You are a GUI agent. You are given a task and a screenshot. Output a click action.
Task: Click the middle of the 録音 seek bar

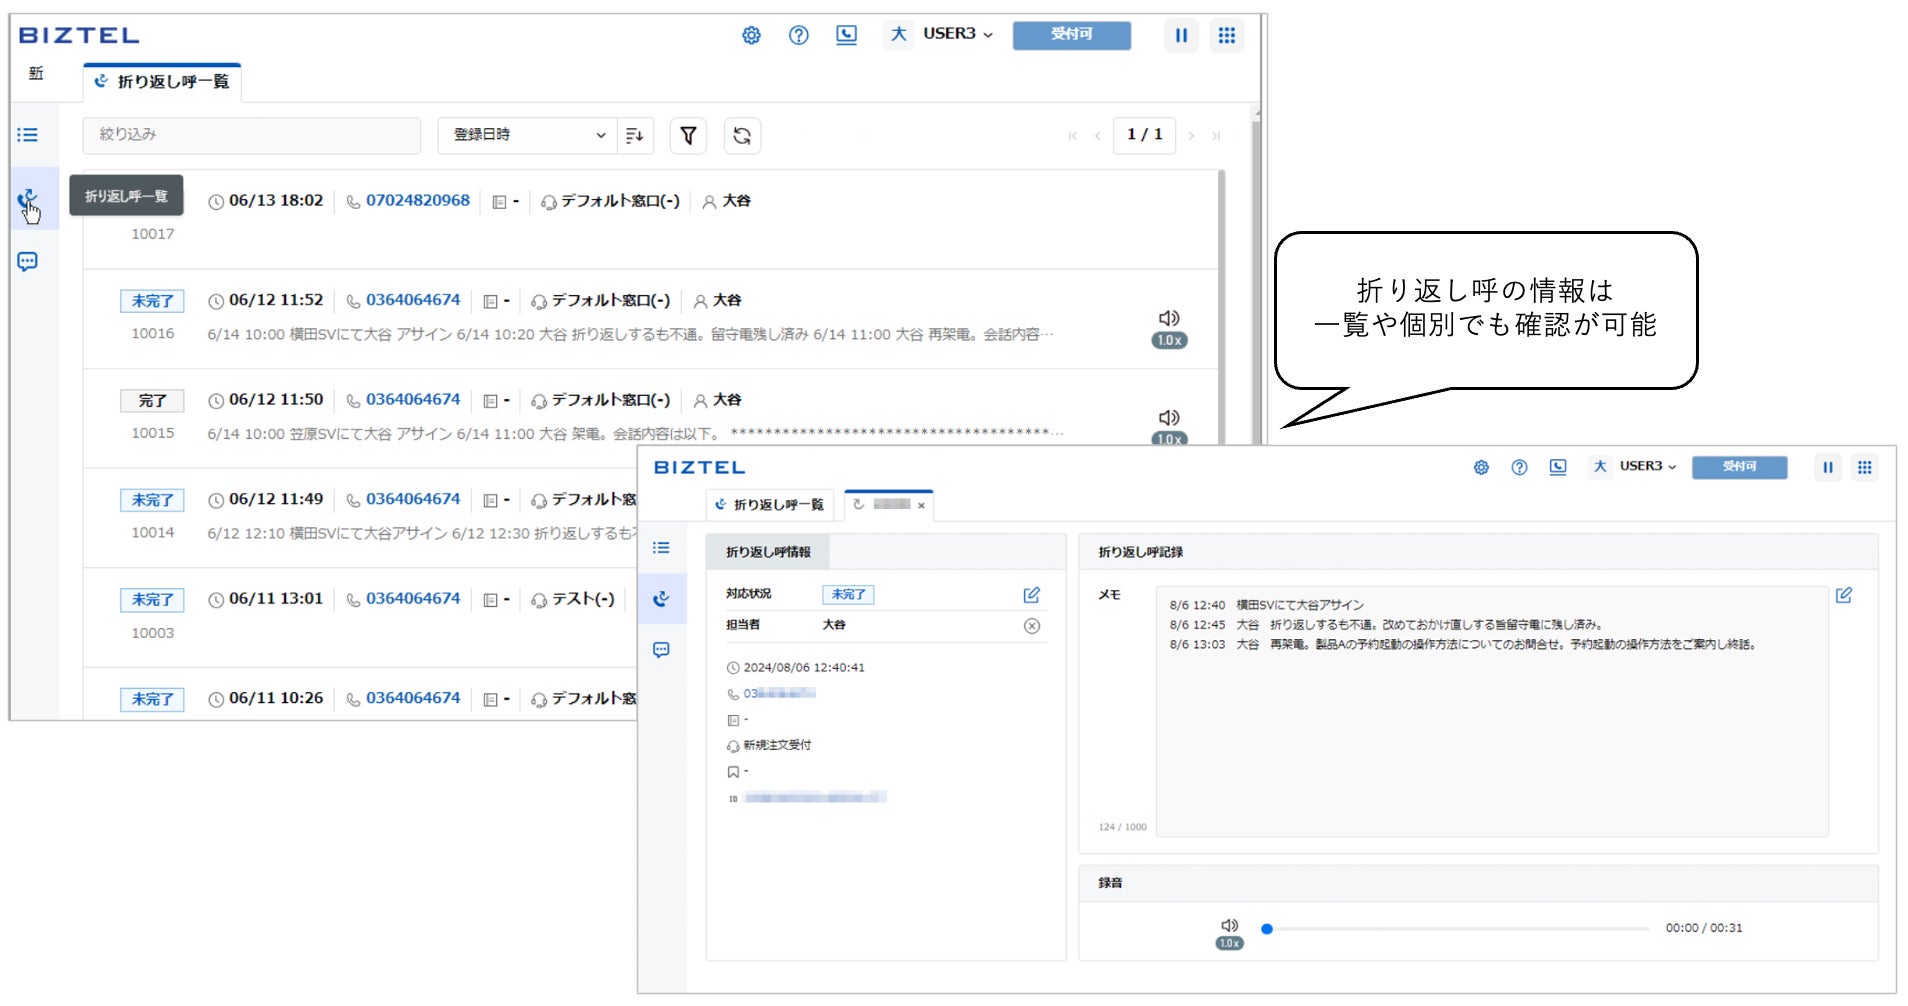point(1458,929)
